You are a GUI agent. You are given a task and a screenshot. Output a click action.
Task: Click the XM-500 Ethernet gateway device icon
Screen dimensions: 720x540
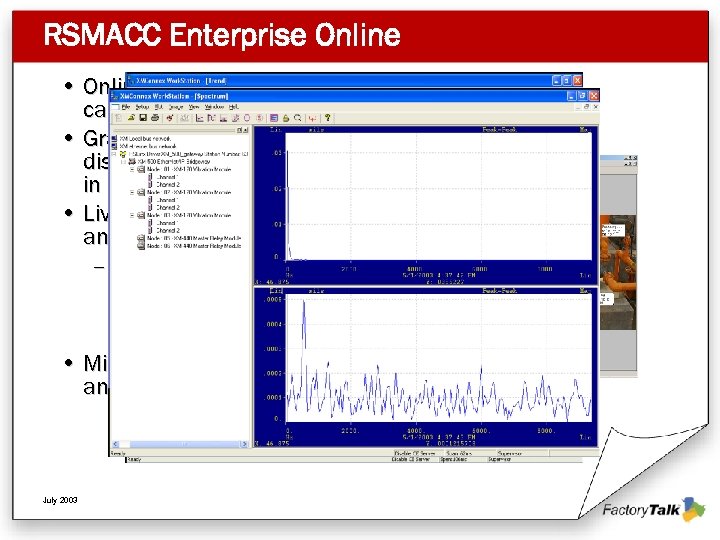tap(132, 162)
